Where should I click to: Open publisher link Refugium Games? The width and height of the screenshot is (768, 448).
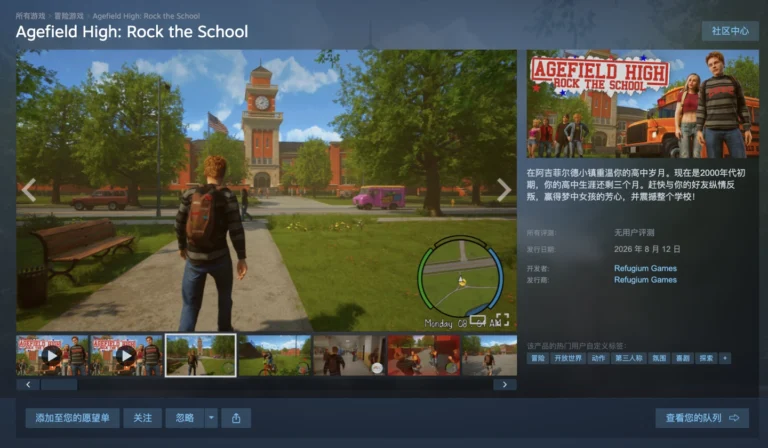click(645, 280)
